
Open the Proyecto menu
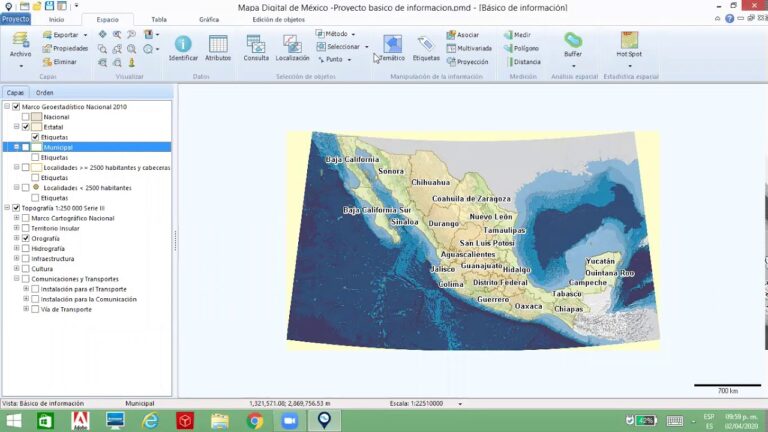coord(16,19)
